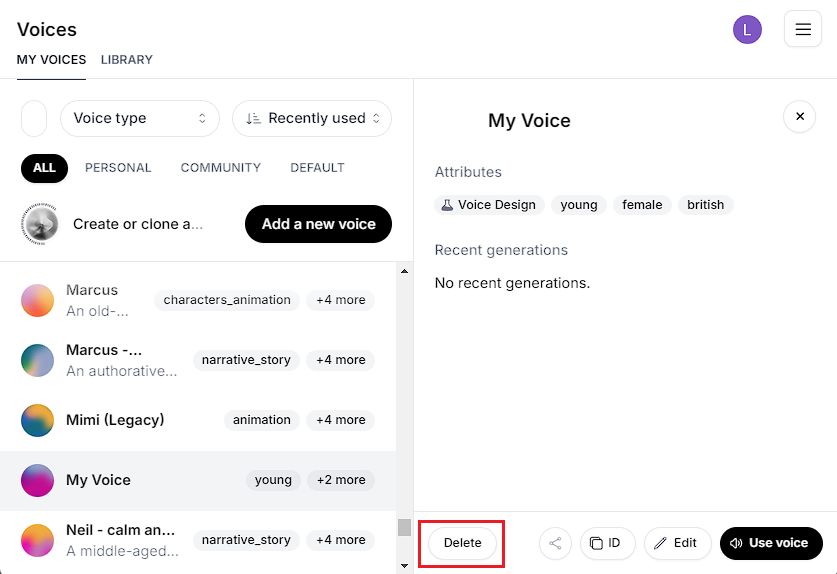Select the Neil - calm voice avatar
Viewport: 837px width, 574px height.
pyautogui.click(x=37, y=540)
